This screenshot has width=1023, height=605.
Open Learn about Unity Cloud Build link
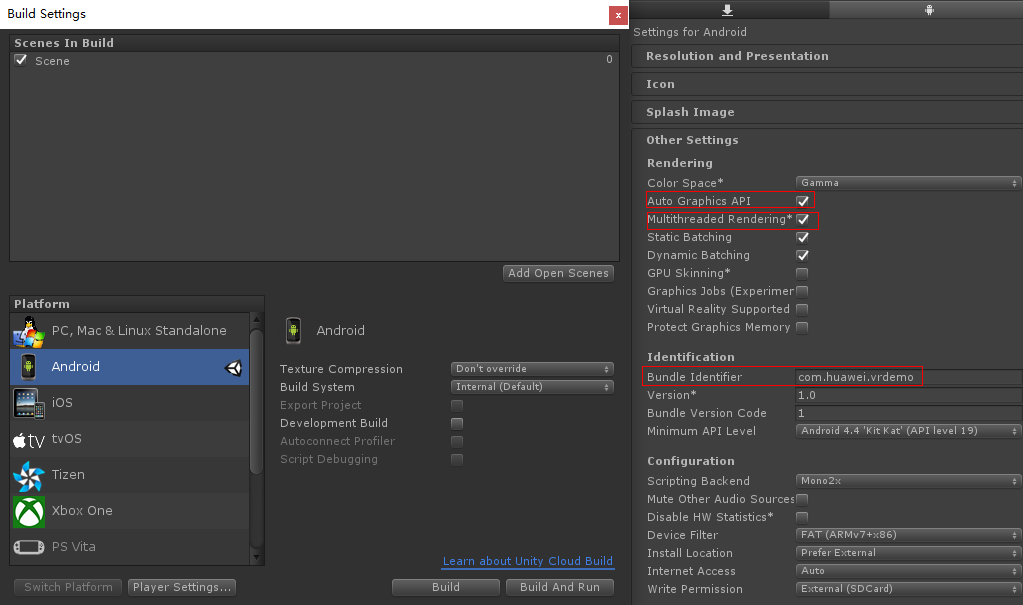[x=527, y=561]
